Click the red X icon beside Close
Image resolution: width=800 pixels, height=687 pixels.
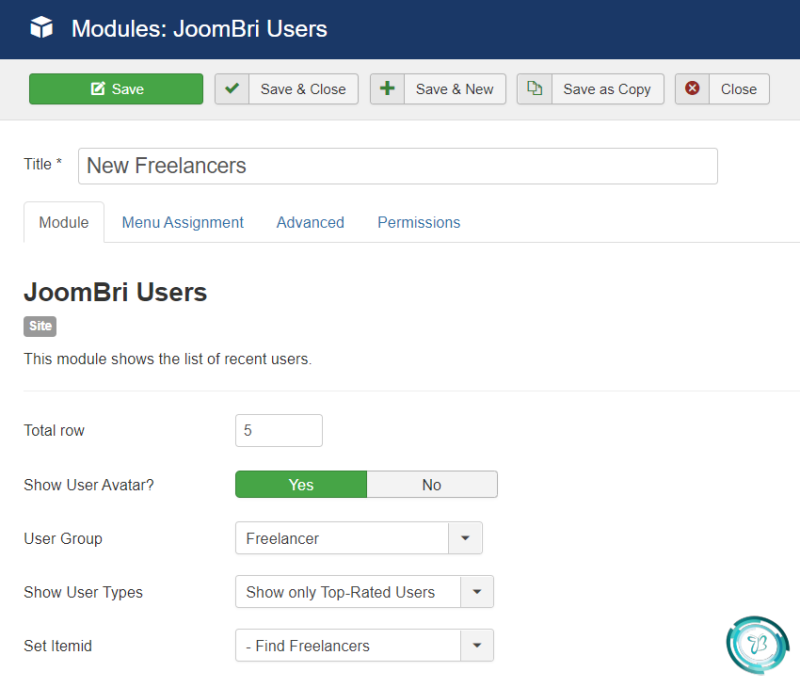[692, 88]
